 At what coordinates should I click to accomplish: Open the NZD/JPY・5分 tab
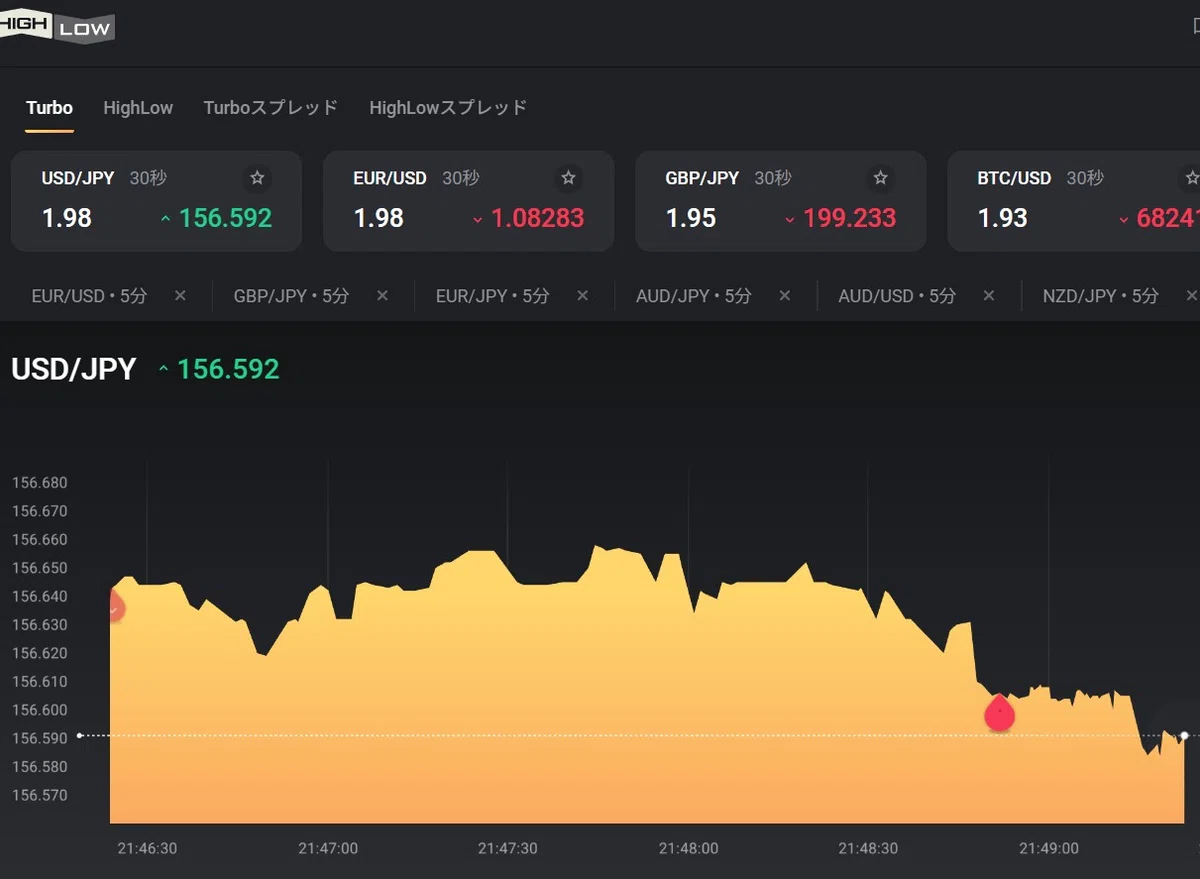1100,296
